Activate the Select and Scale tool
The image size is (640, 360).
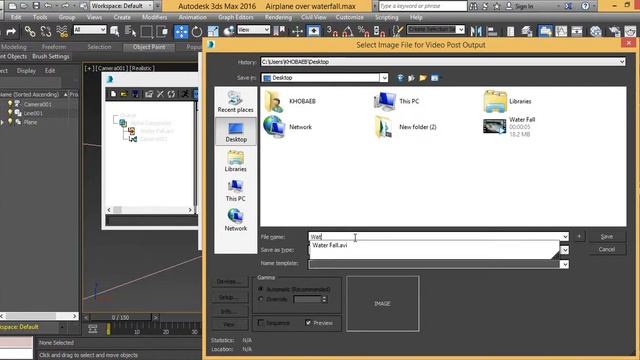tap(213, 31)
